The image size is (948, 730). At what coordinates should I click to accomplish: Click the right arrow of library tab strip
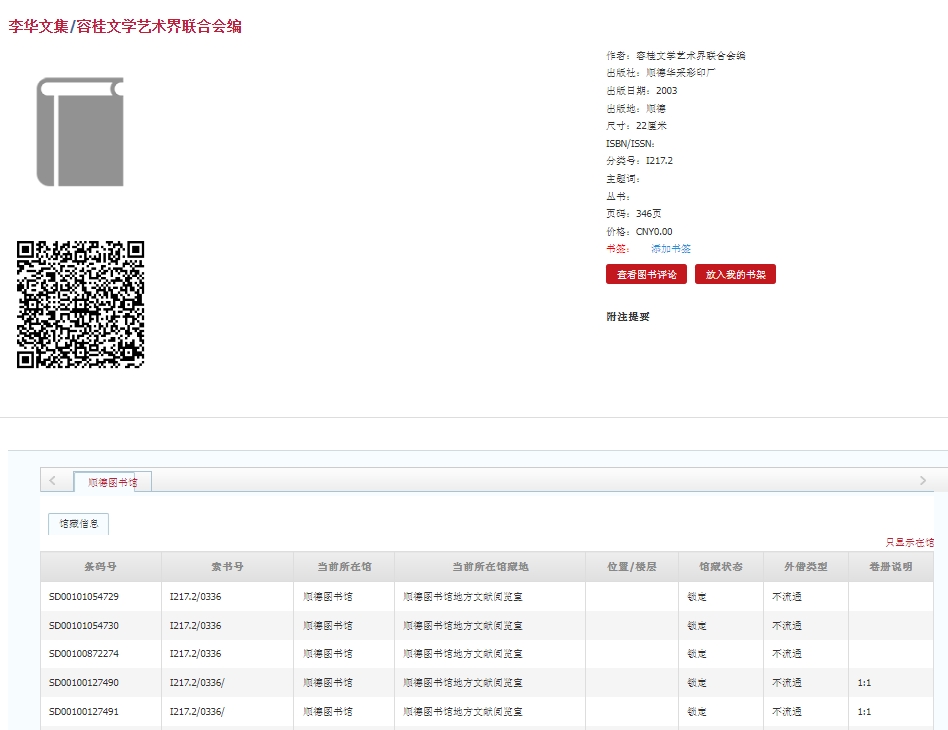coord(923,481)
